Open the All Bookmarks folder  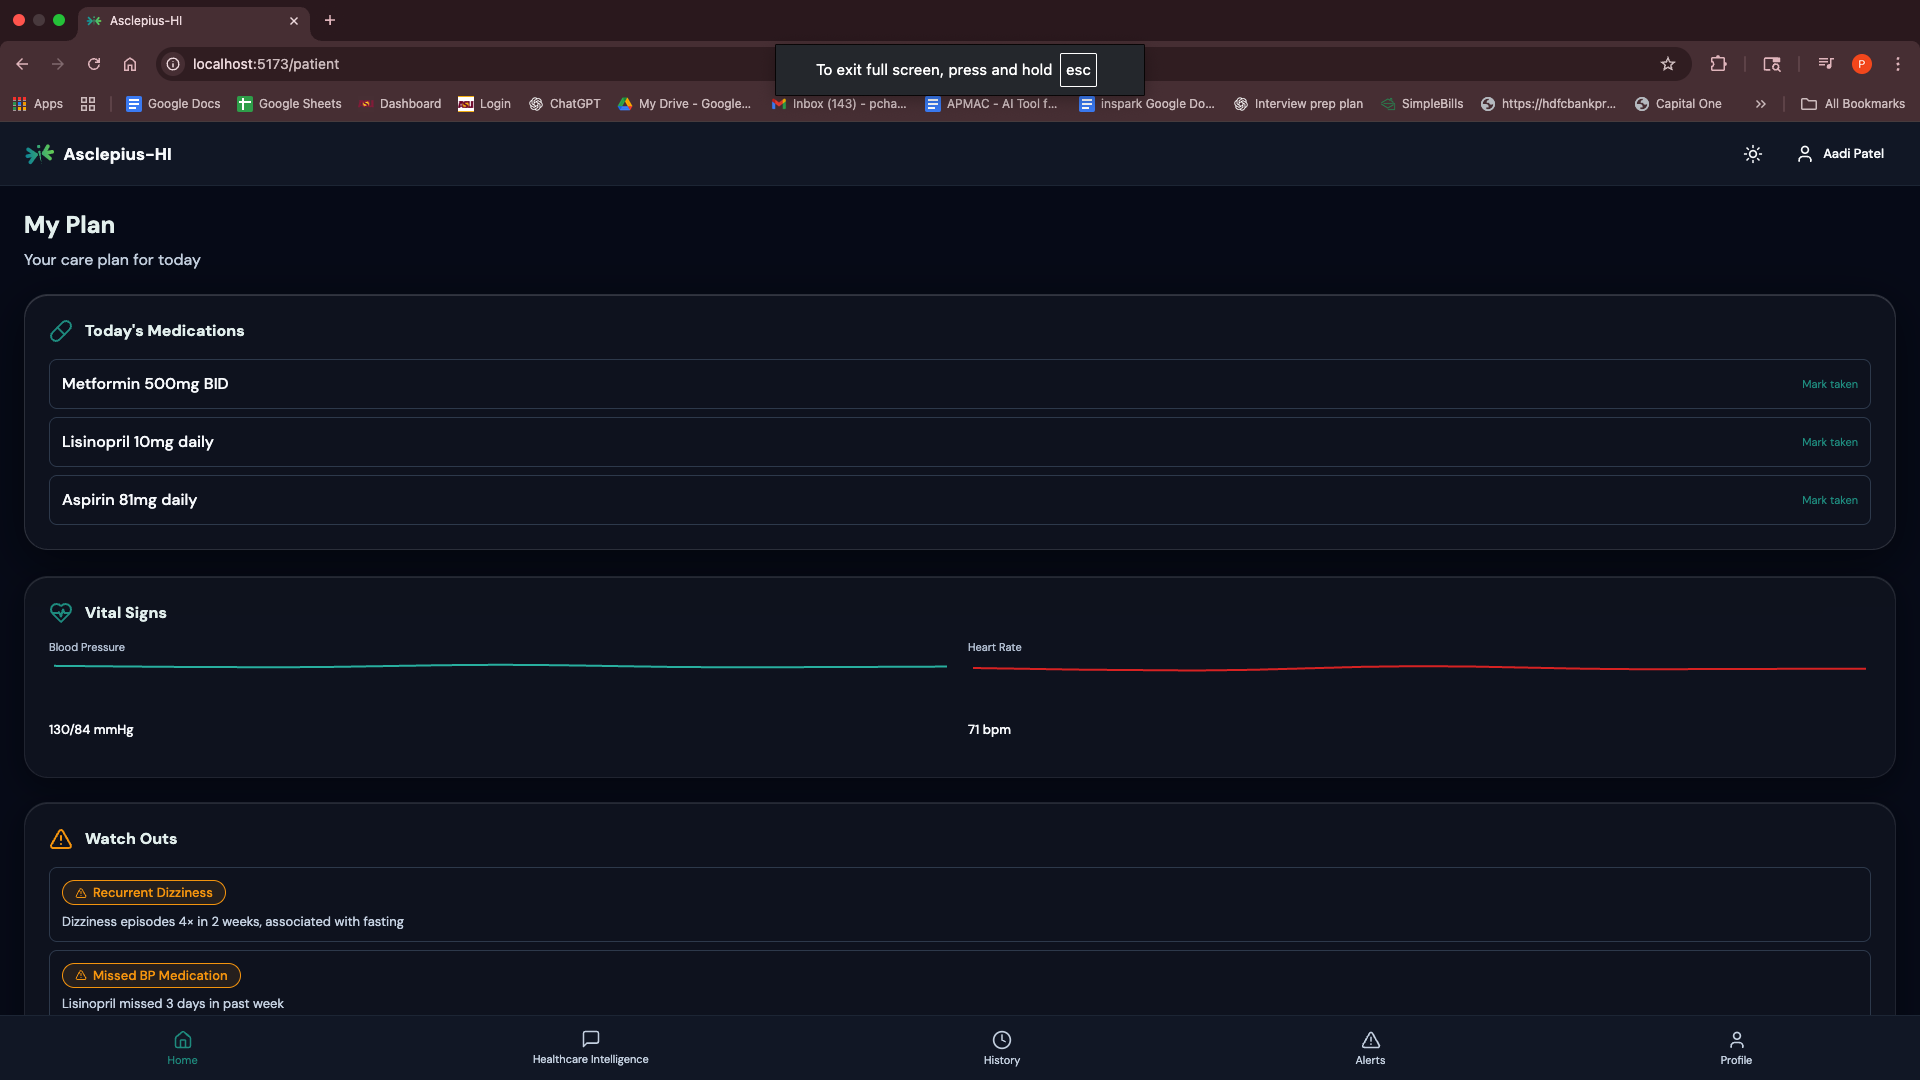[1853, 104]
